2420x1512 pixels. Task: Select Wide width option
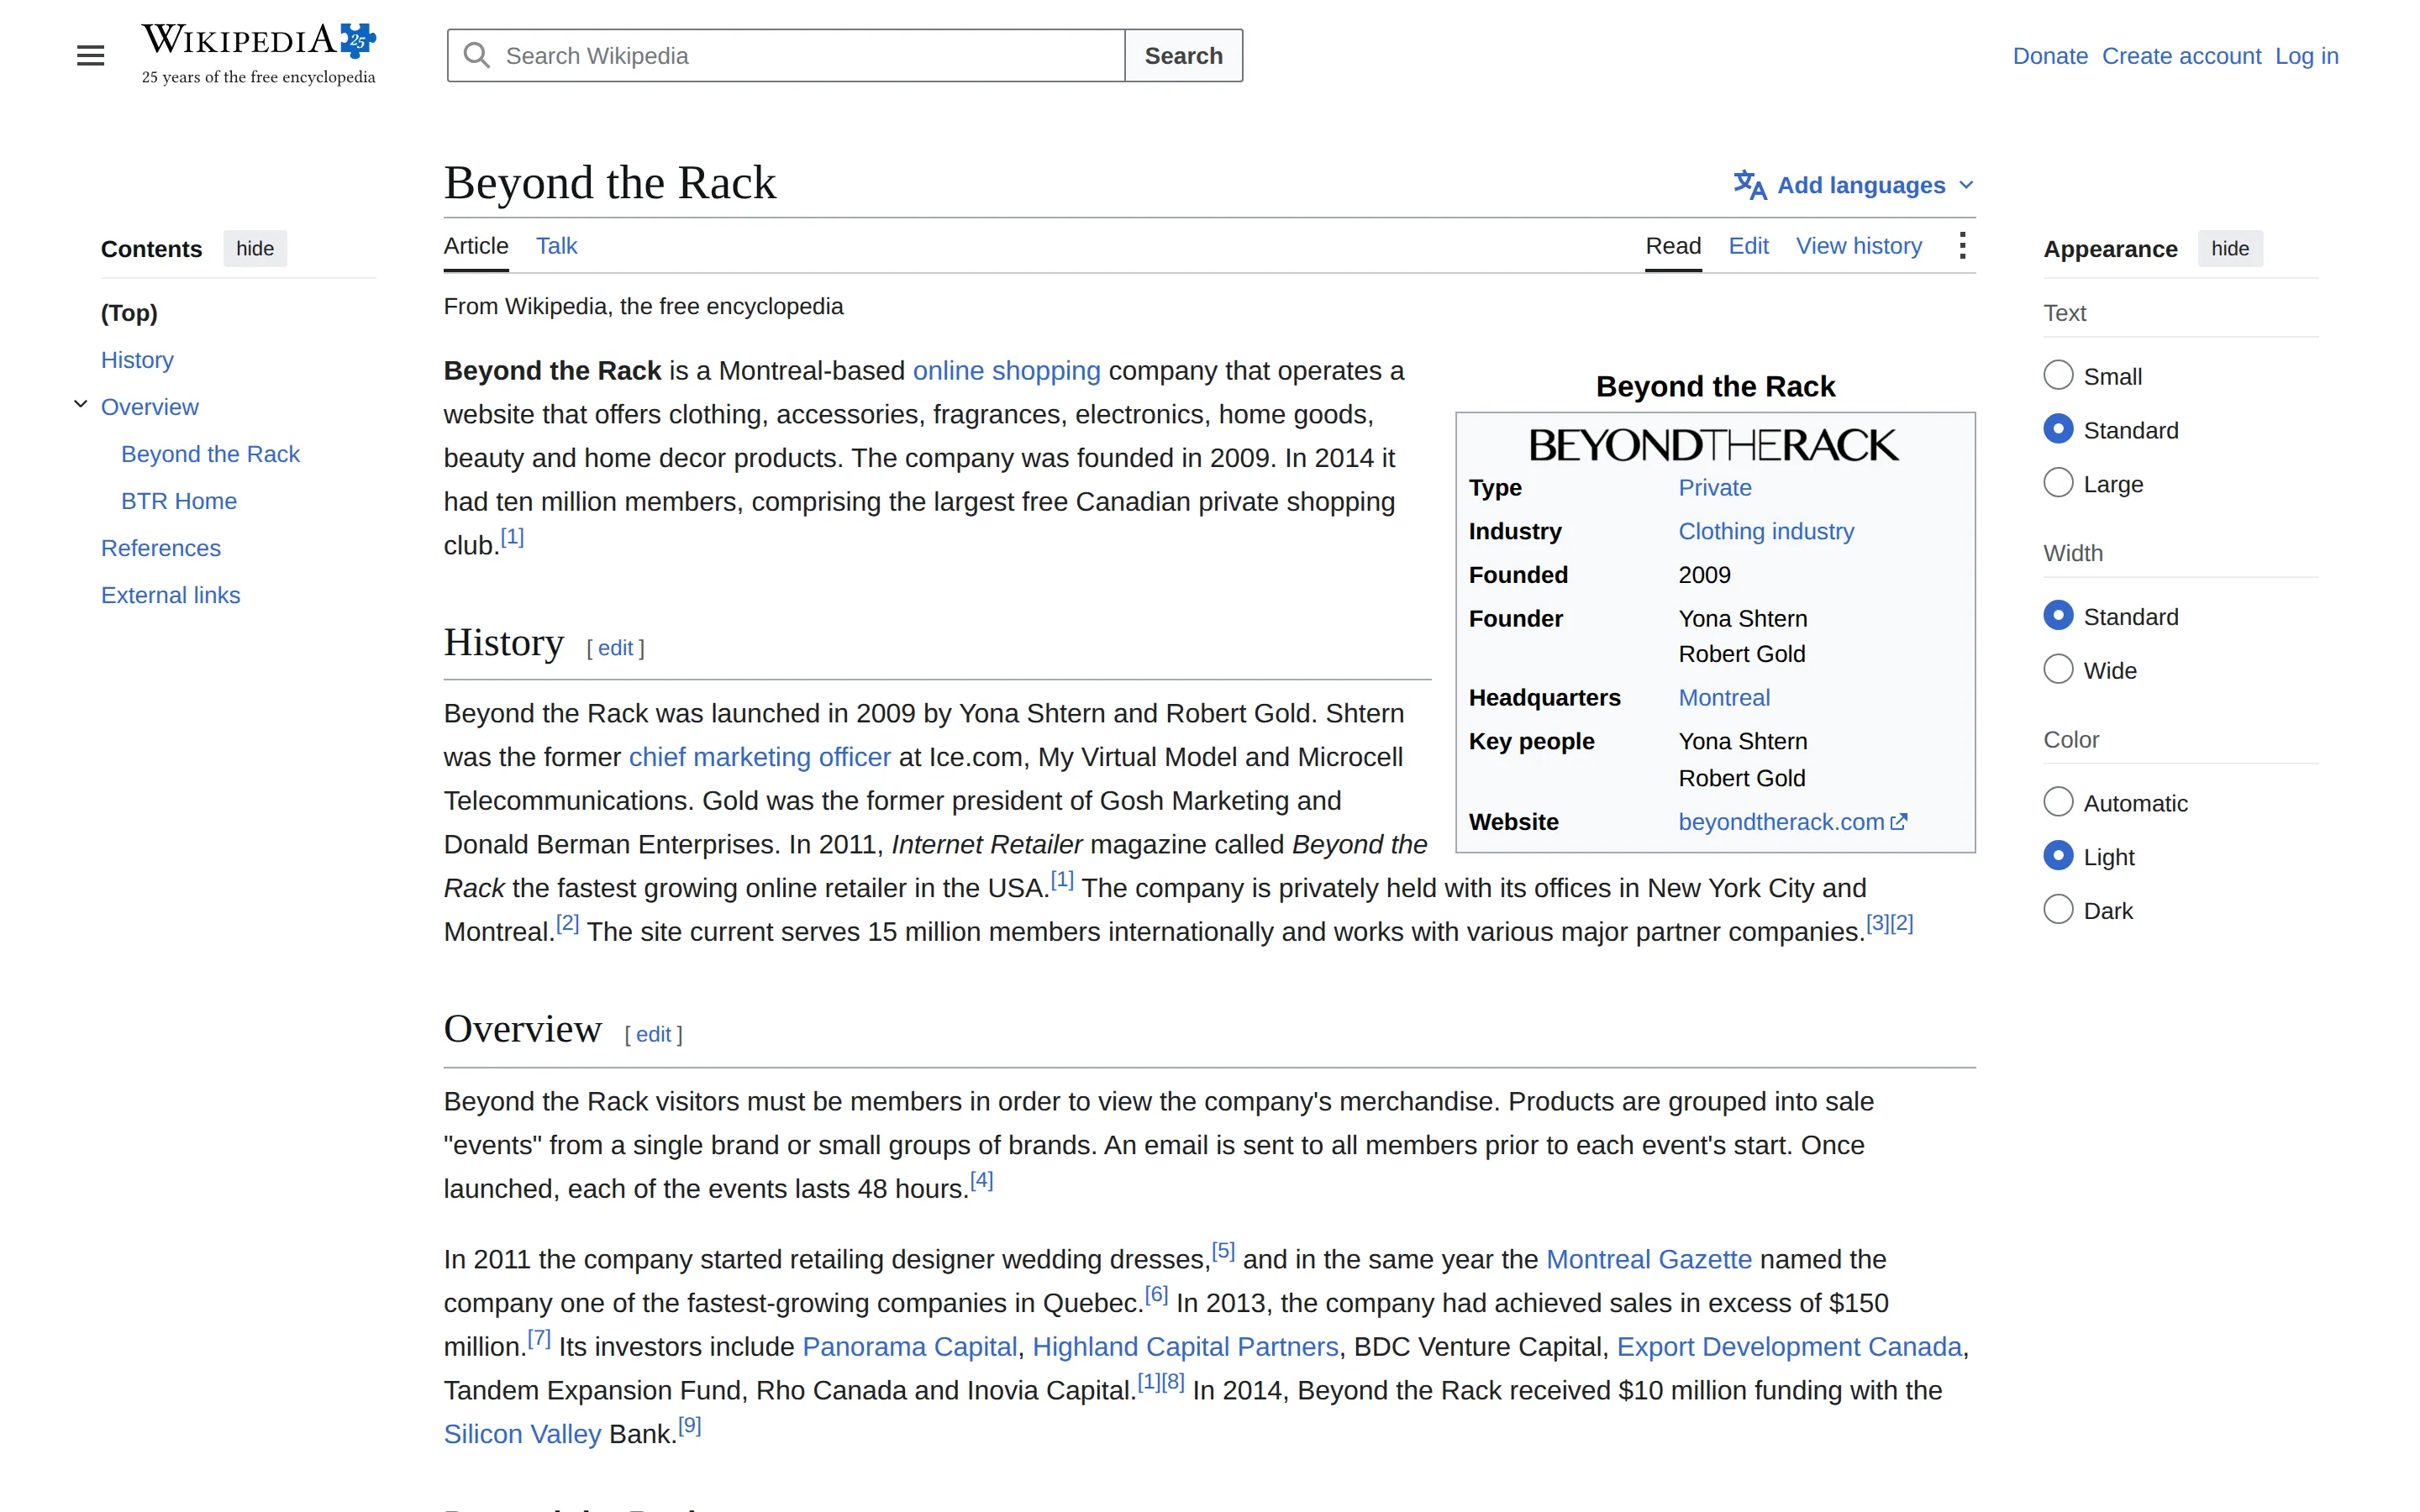2058,669
